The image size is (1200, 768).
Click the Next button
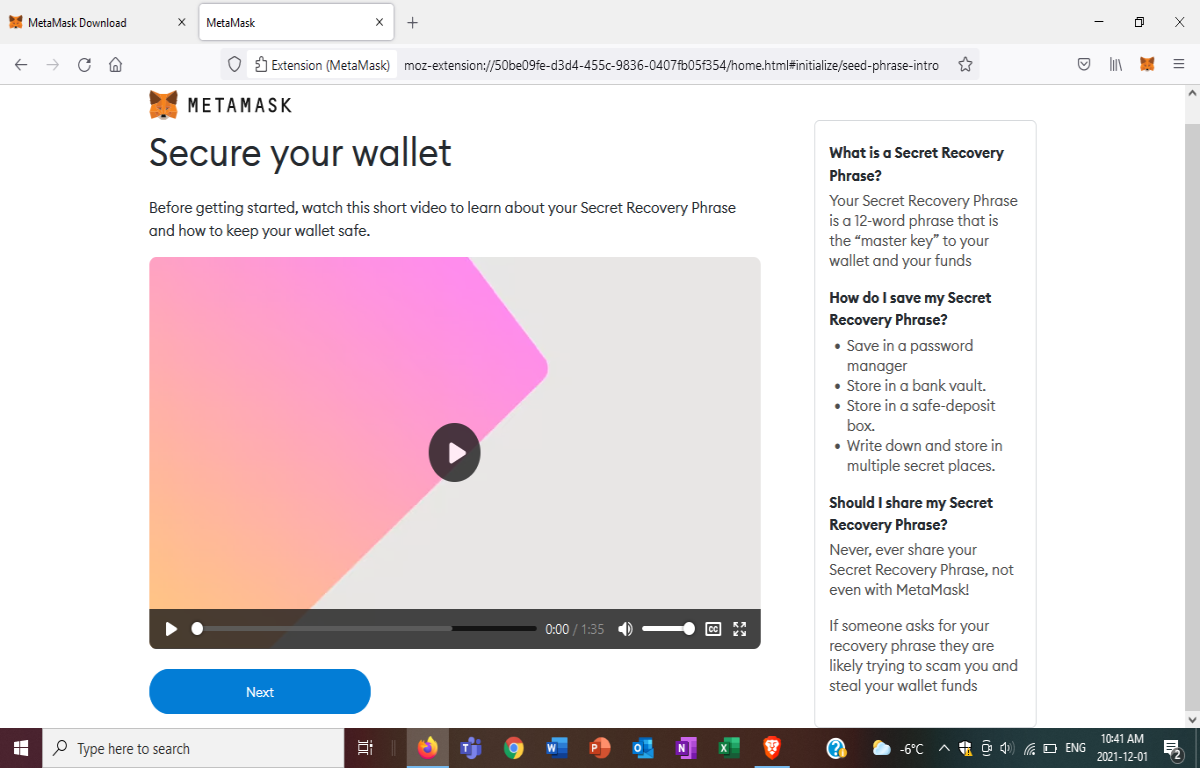point(260,692)
